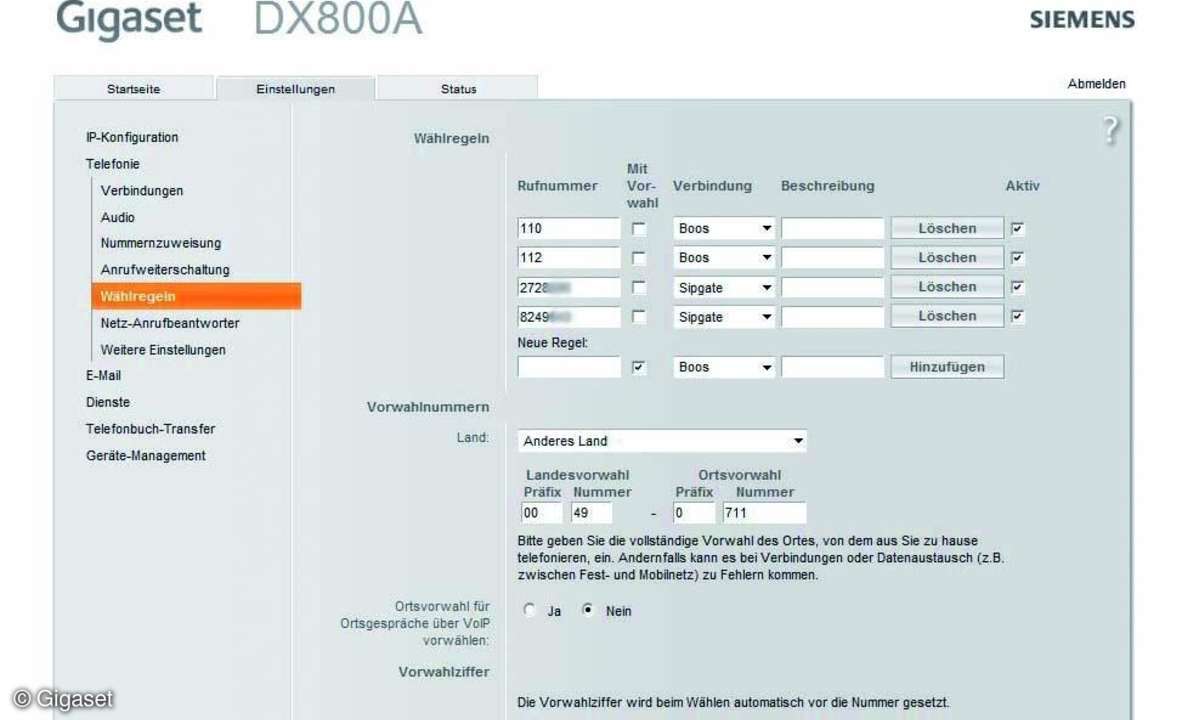This screenshot has width=1199, height=720.
Task: Open Verbindung dropdown for rule 110
Action: click(x=723, y=229)
